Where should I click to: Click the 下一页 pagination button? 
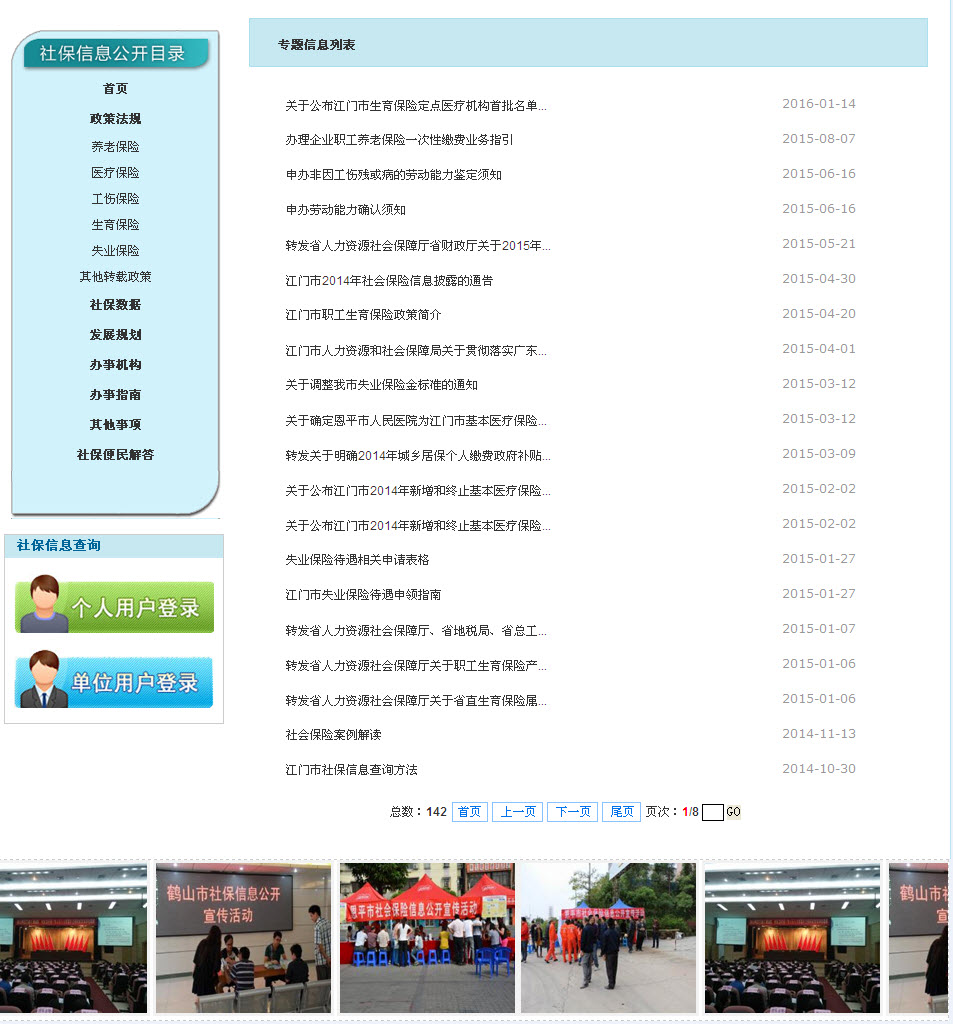point(572,812)
